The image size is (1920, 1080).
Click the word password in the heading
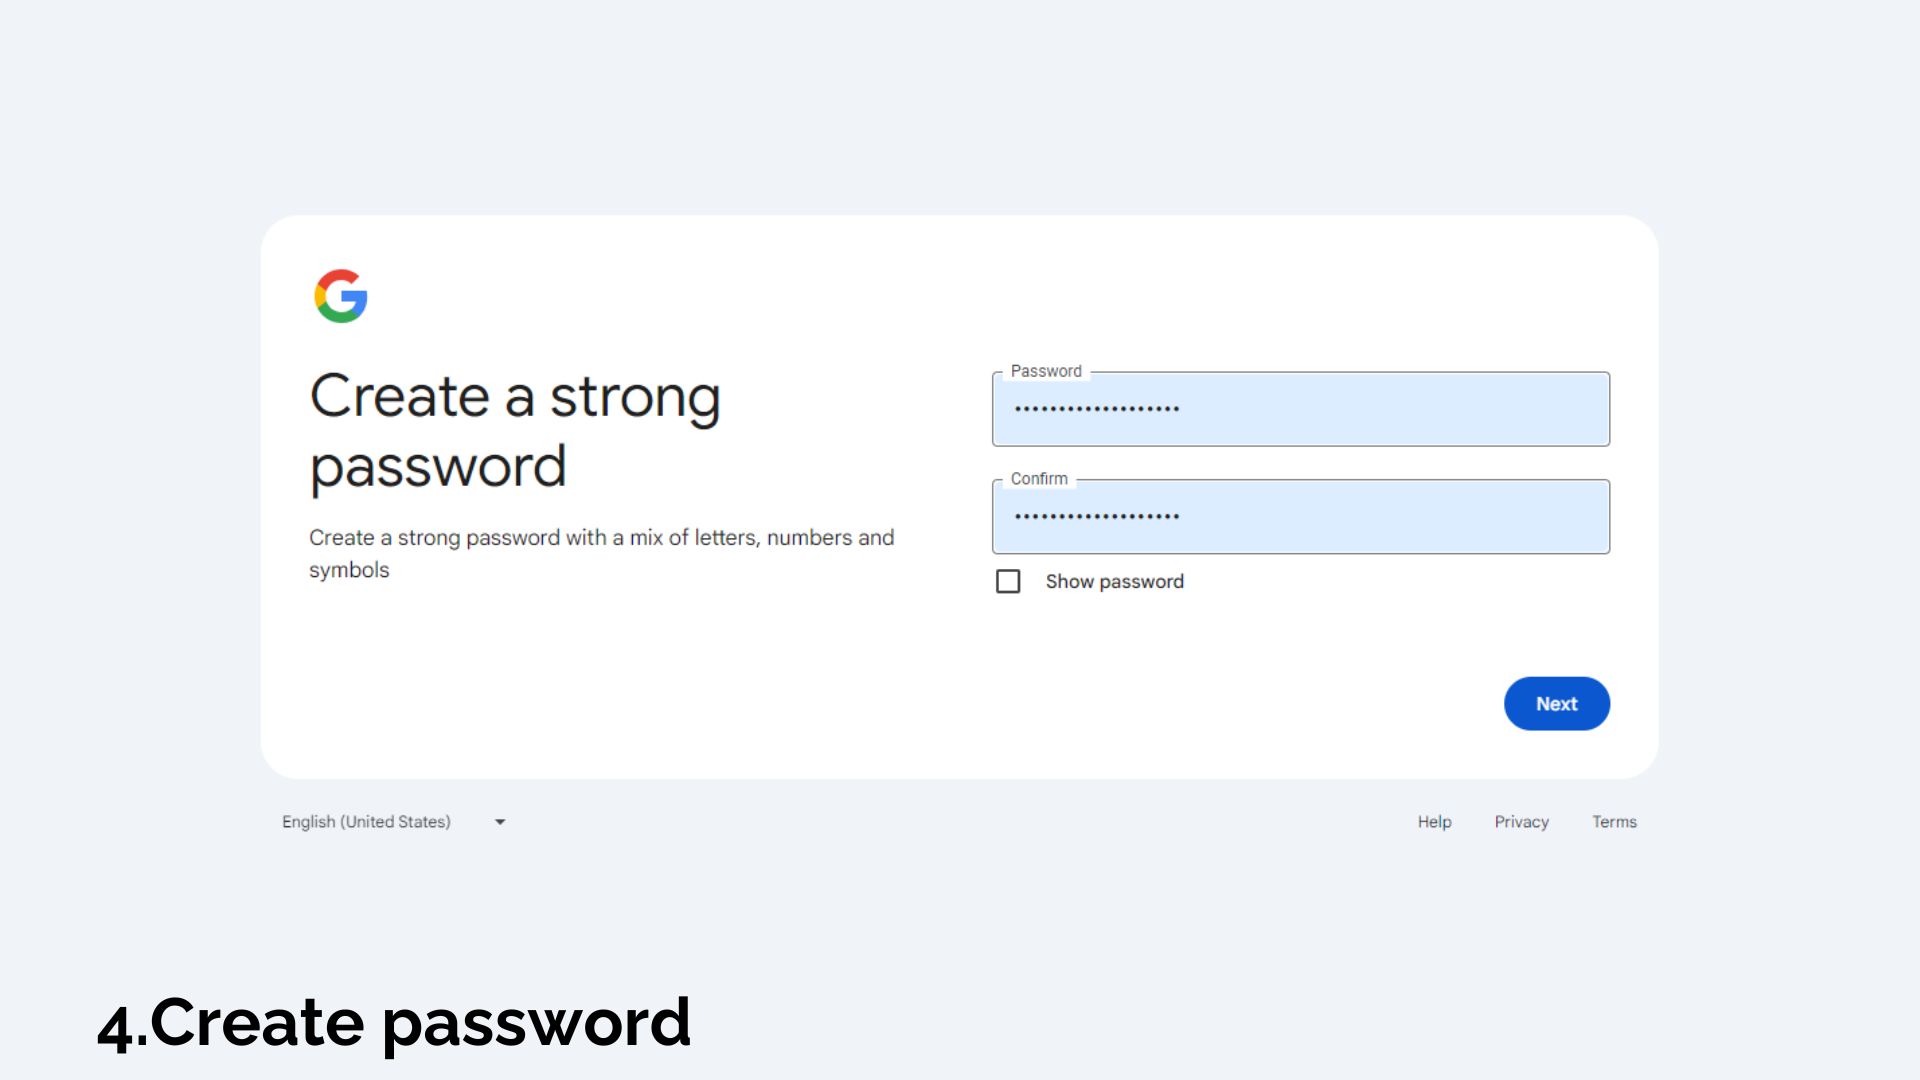[438, 467]
